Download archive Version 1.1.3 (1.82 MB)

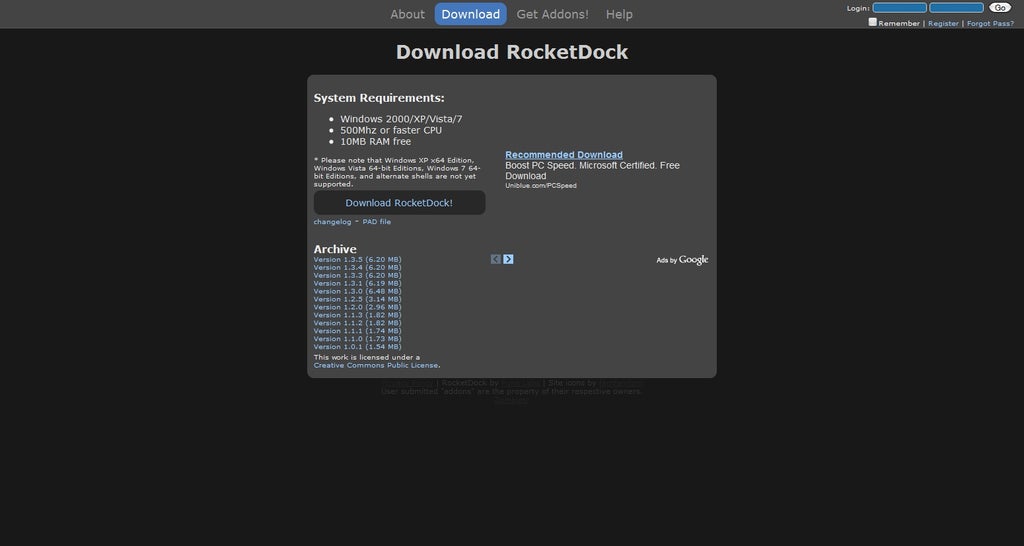(x=357, y=315)
